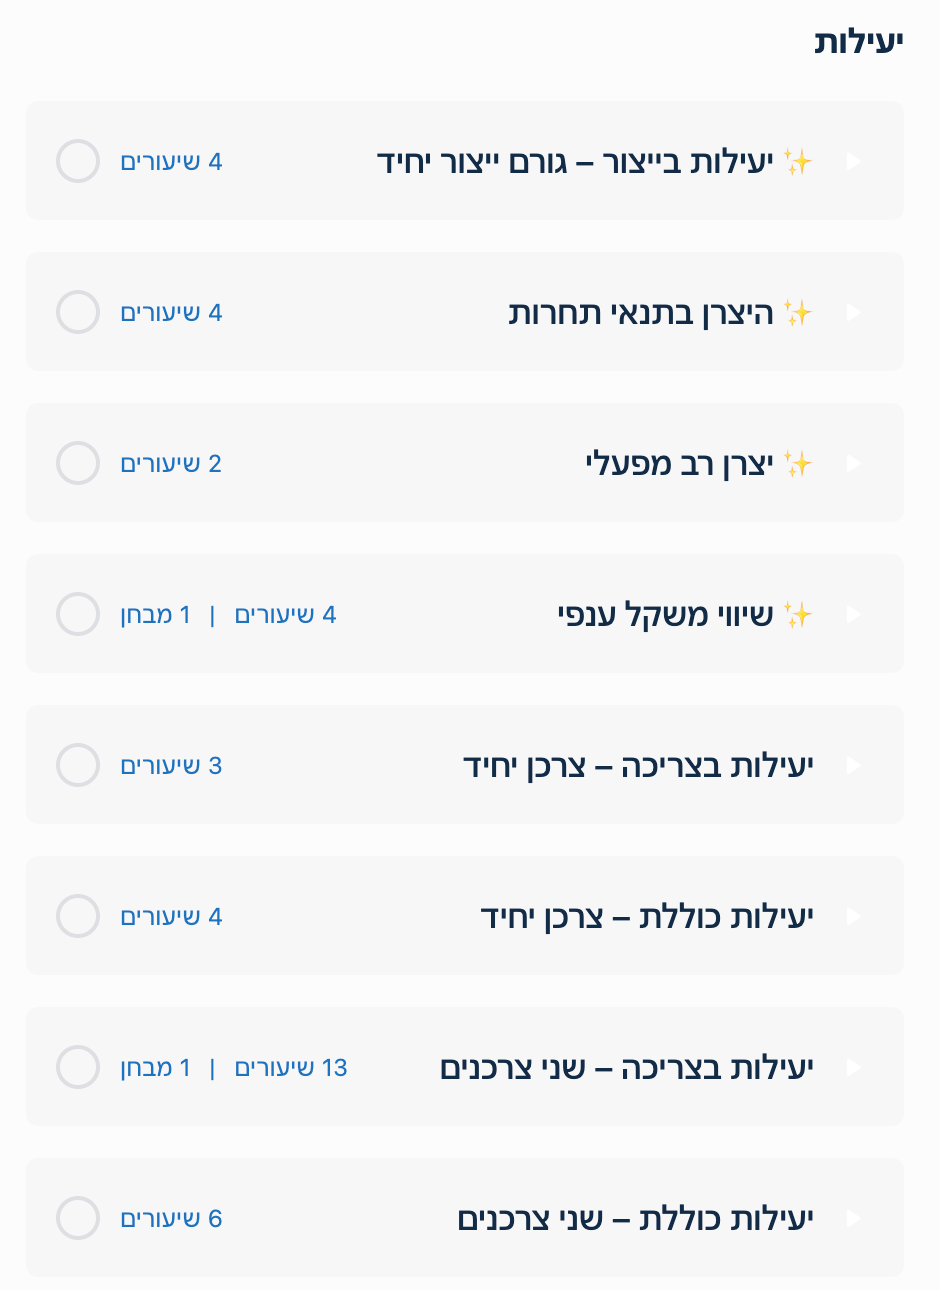Toggle completion circle for שיווי משקל ענפי
The width and height of the screenshot is (940, 1290).
tap(78, 614)
